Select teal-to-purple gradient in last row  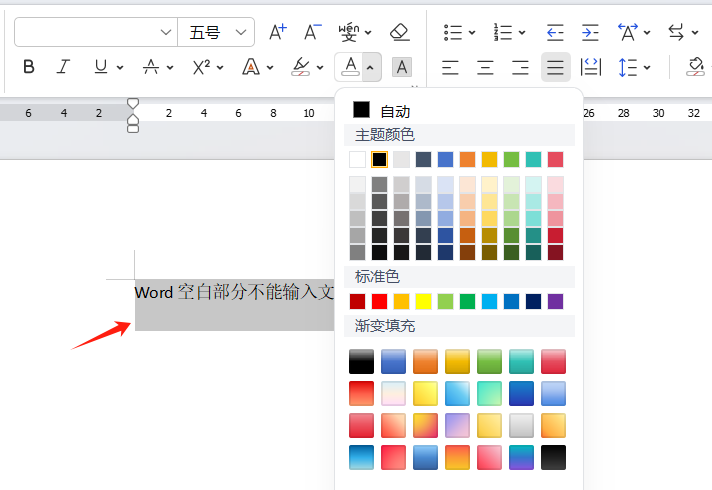coord(521,457)
